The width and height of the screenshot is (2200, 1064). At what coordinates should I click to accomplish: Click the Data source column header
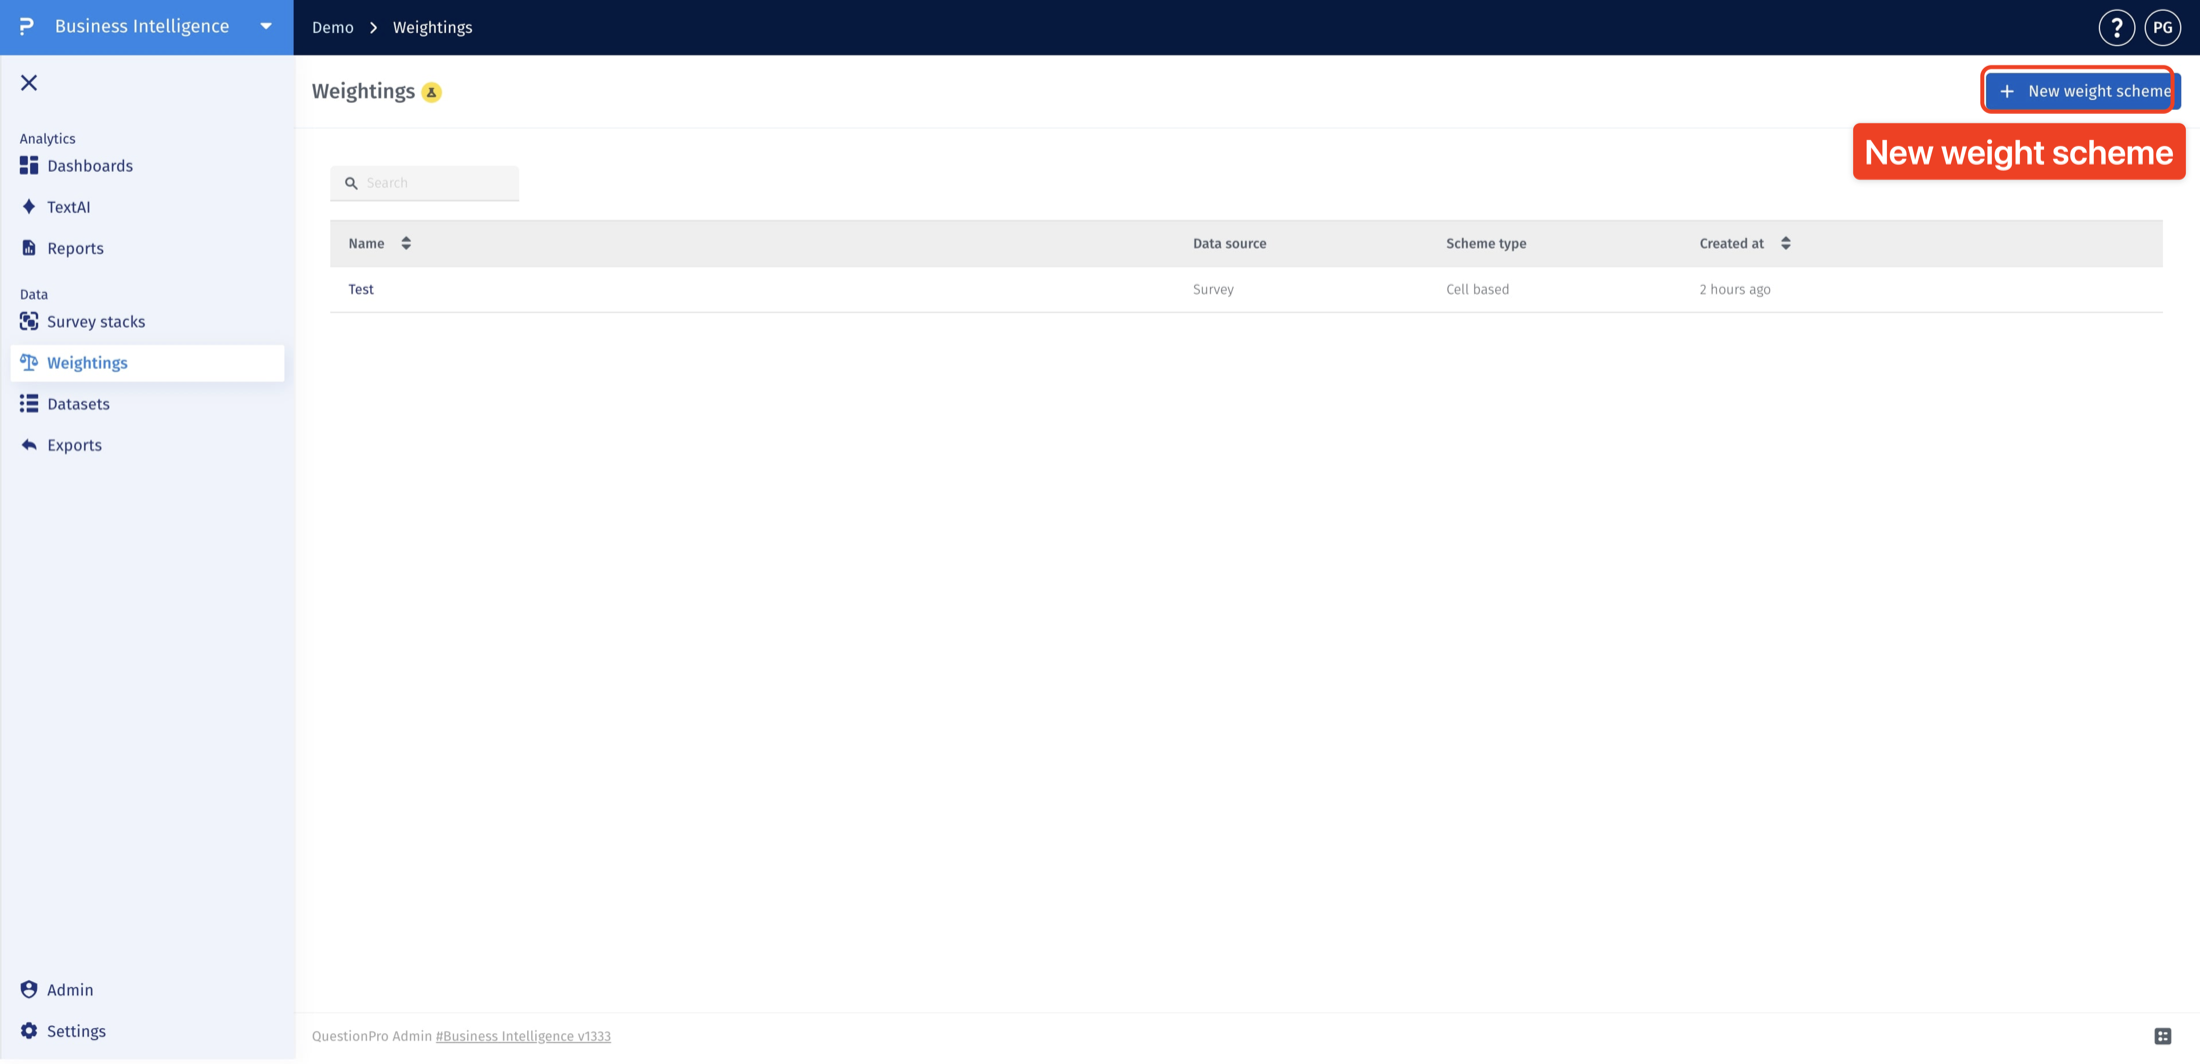coord(1229,243)
